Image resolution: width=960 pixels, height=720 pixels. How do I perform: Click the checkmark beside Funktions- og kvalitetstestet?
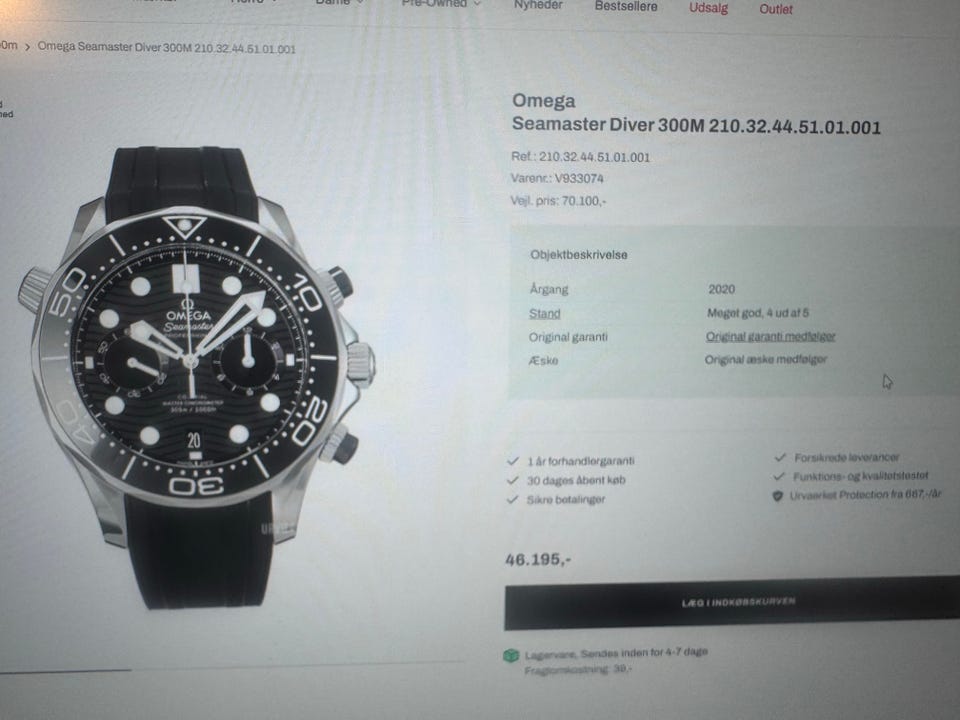779,476
